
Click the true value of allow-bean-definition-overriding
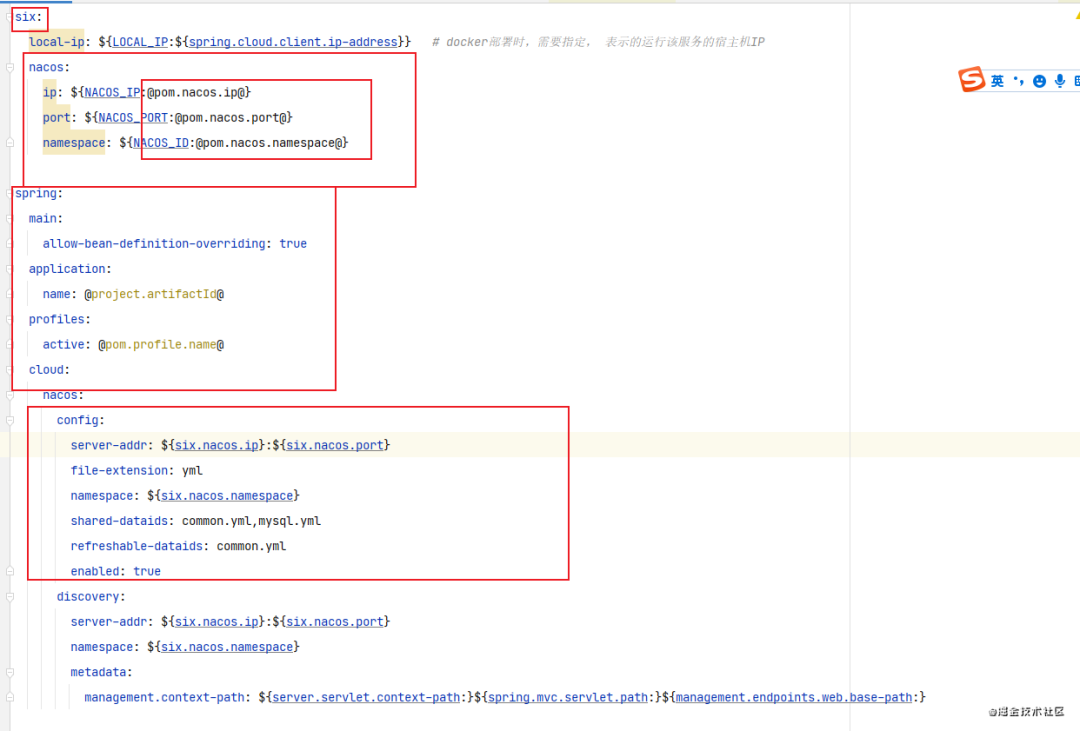pos(293,244)
